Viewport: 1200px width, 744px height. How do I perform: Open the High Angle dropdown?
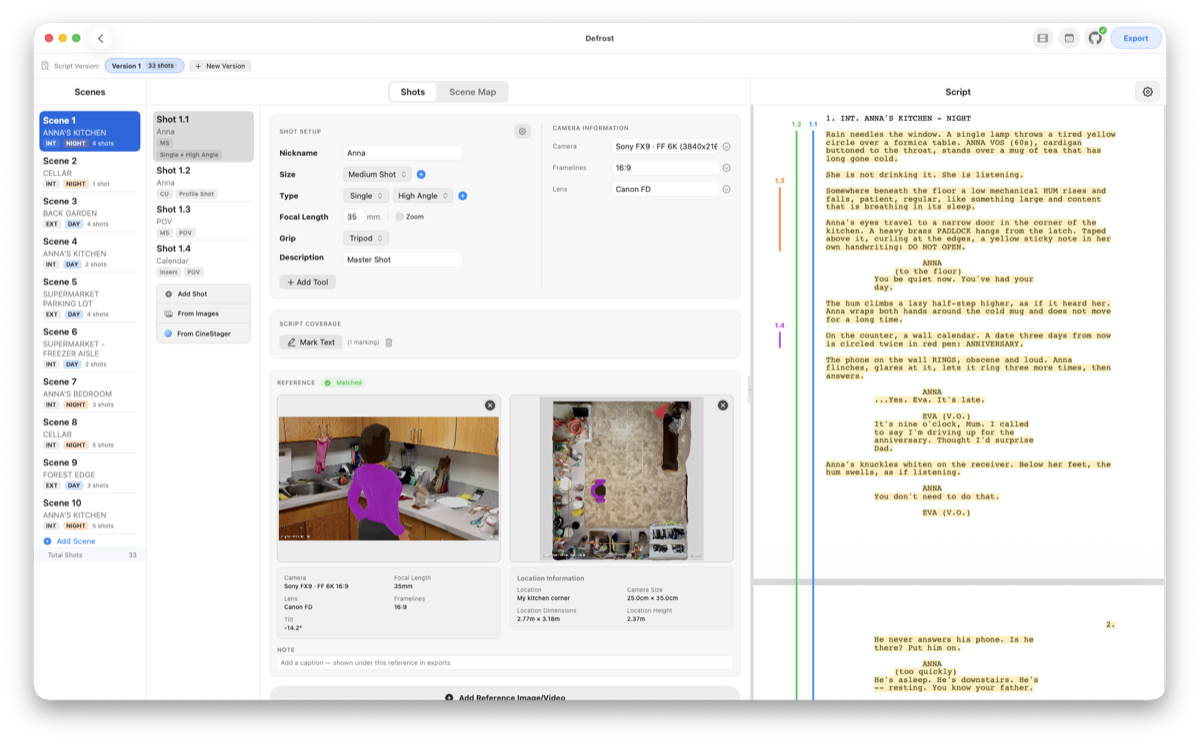423,196
